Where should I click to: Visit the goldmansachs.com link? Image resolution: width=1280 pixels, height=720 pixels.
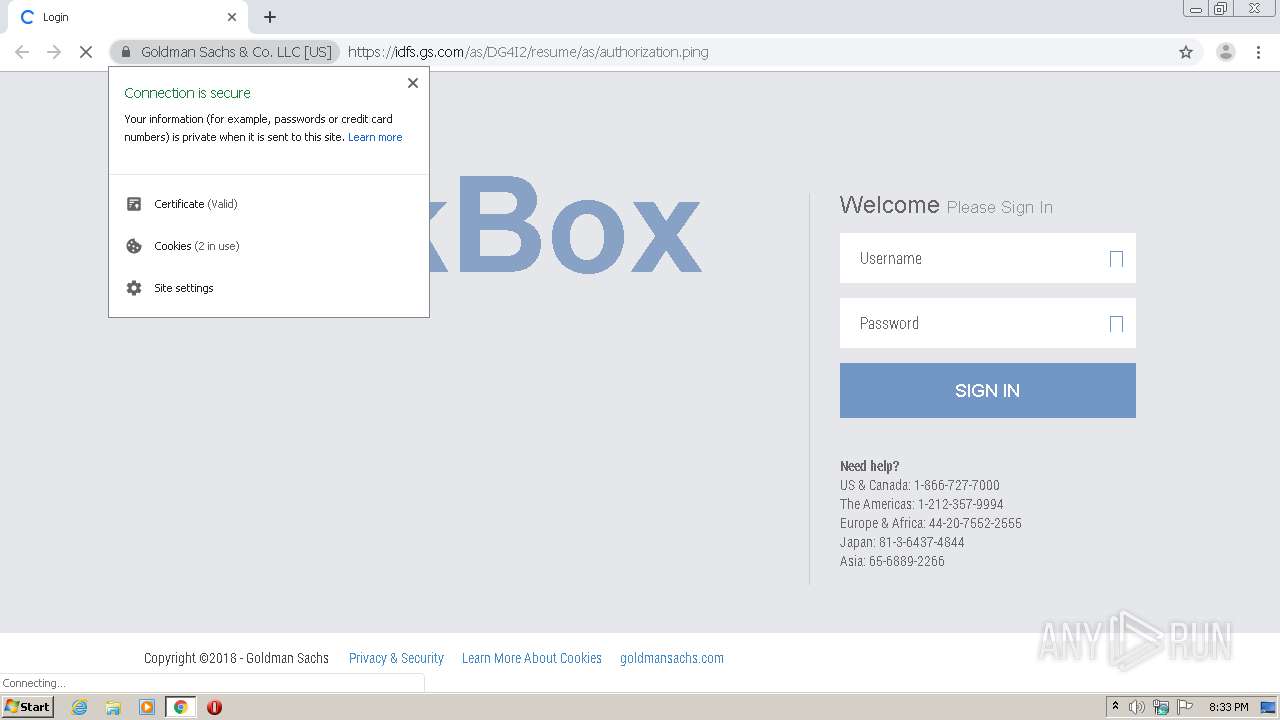[672, 658]
